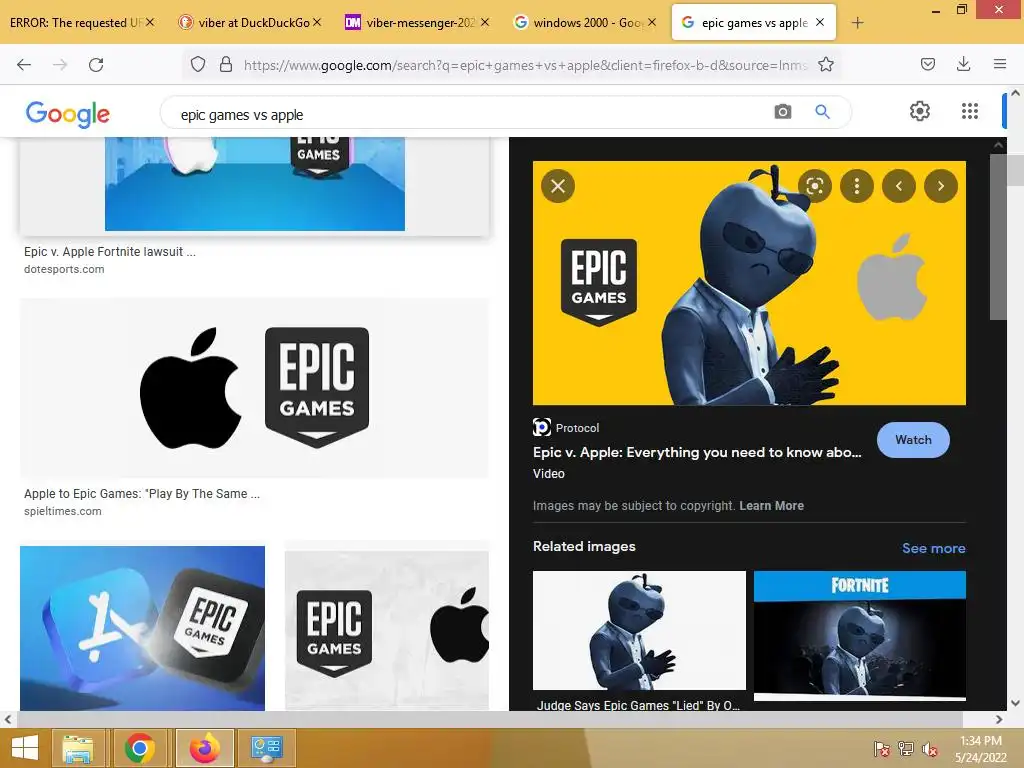Open Epic v. Apple: Everything you need title

click(697, 452)
